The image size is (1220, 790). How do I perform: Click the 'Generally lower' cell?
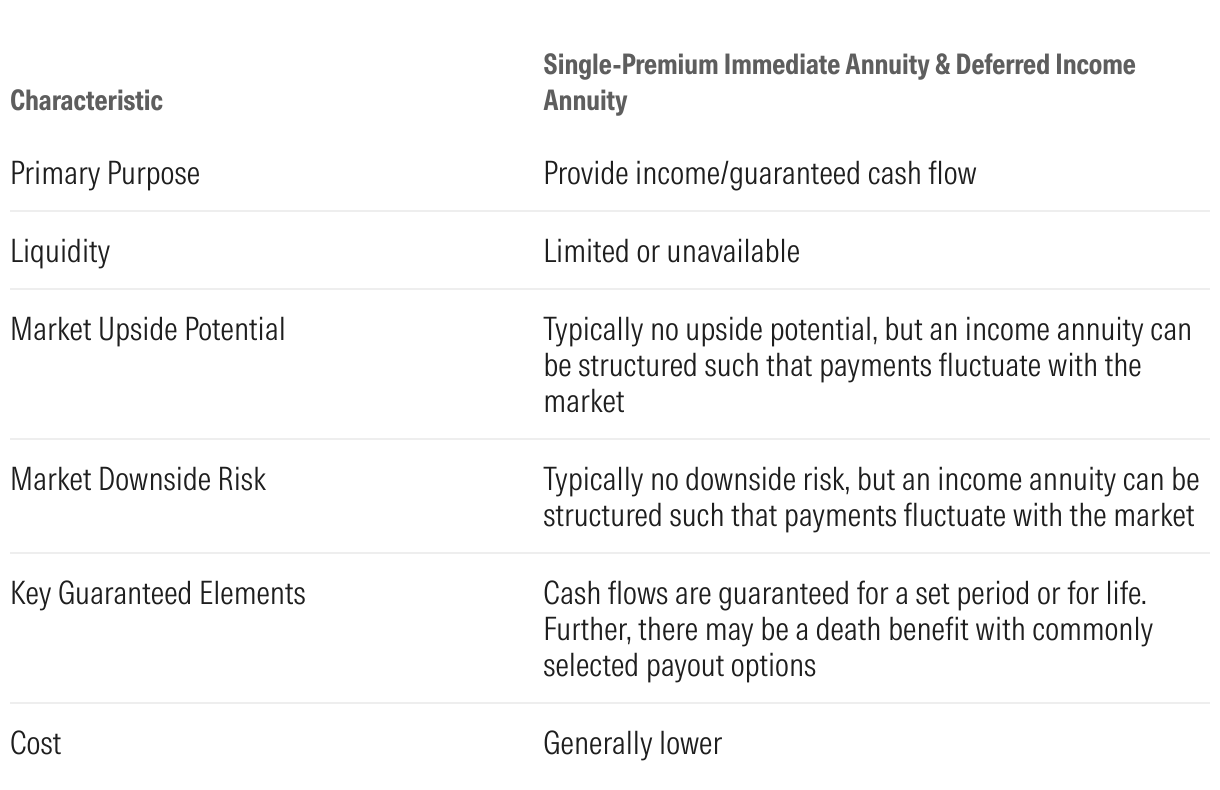pos(632,743)
